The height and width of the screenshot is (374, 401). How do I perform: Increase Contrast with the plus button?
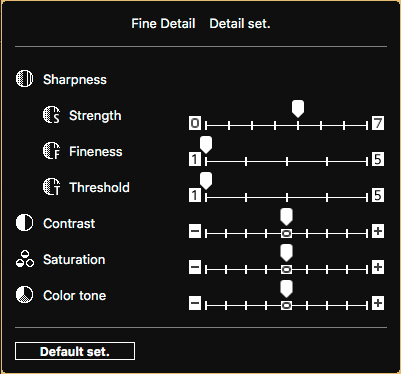[x=378, y=231]
